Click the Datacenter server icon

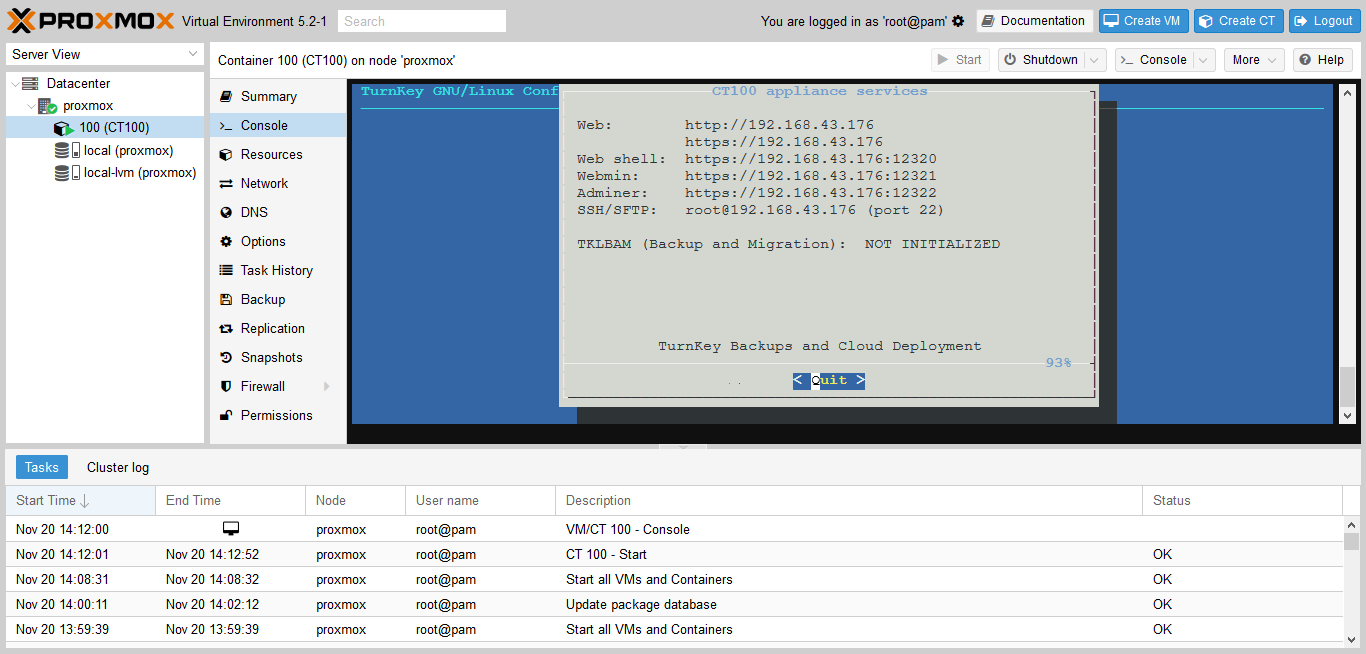pos(30,84)
